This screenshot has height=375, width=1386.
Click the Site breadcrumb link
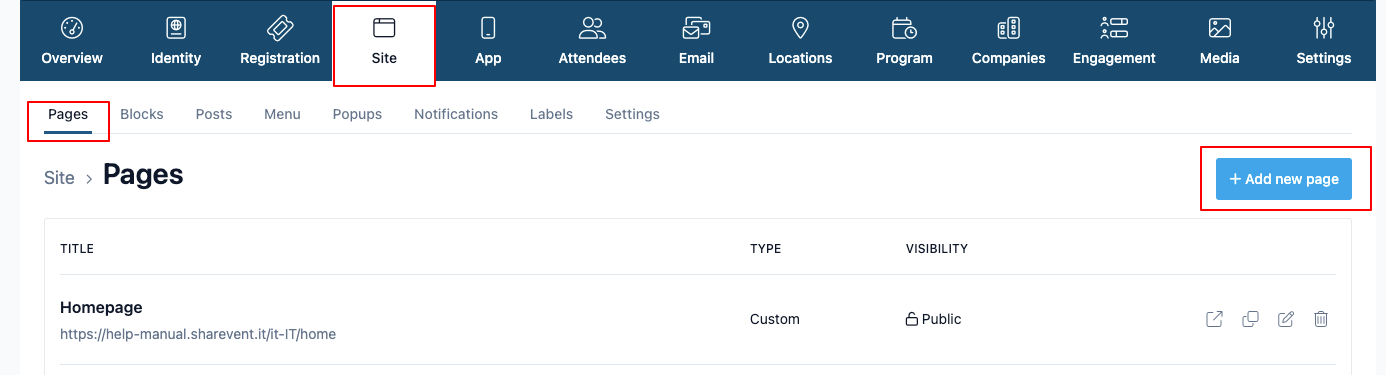59,178
